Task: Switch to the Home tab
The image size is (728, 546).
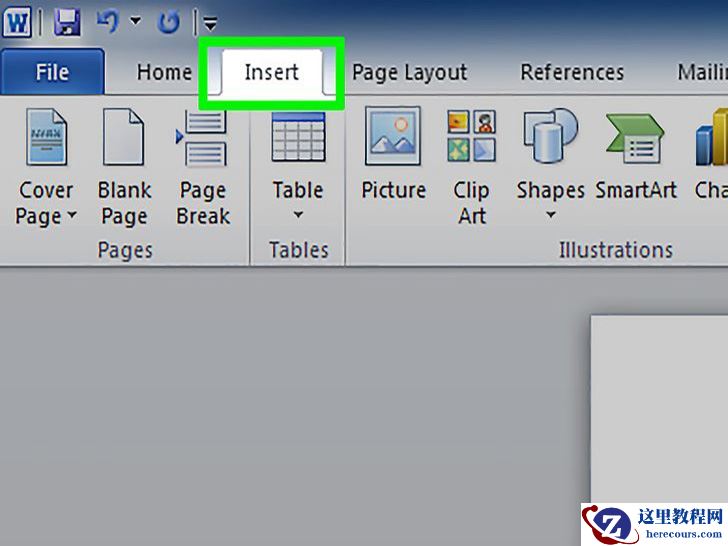Action: point(164,72)
